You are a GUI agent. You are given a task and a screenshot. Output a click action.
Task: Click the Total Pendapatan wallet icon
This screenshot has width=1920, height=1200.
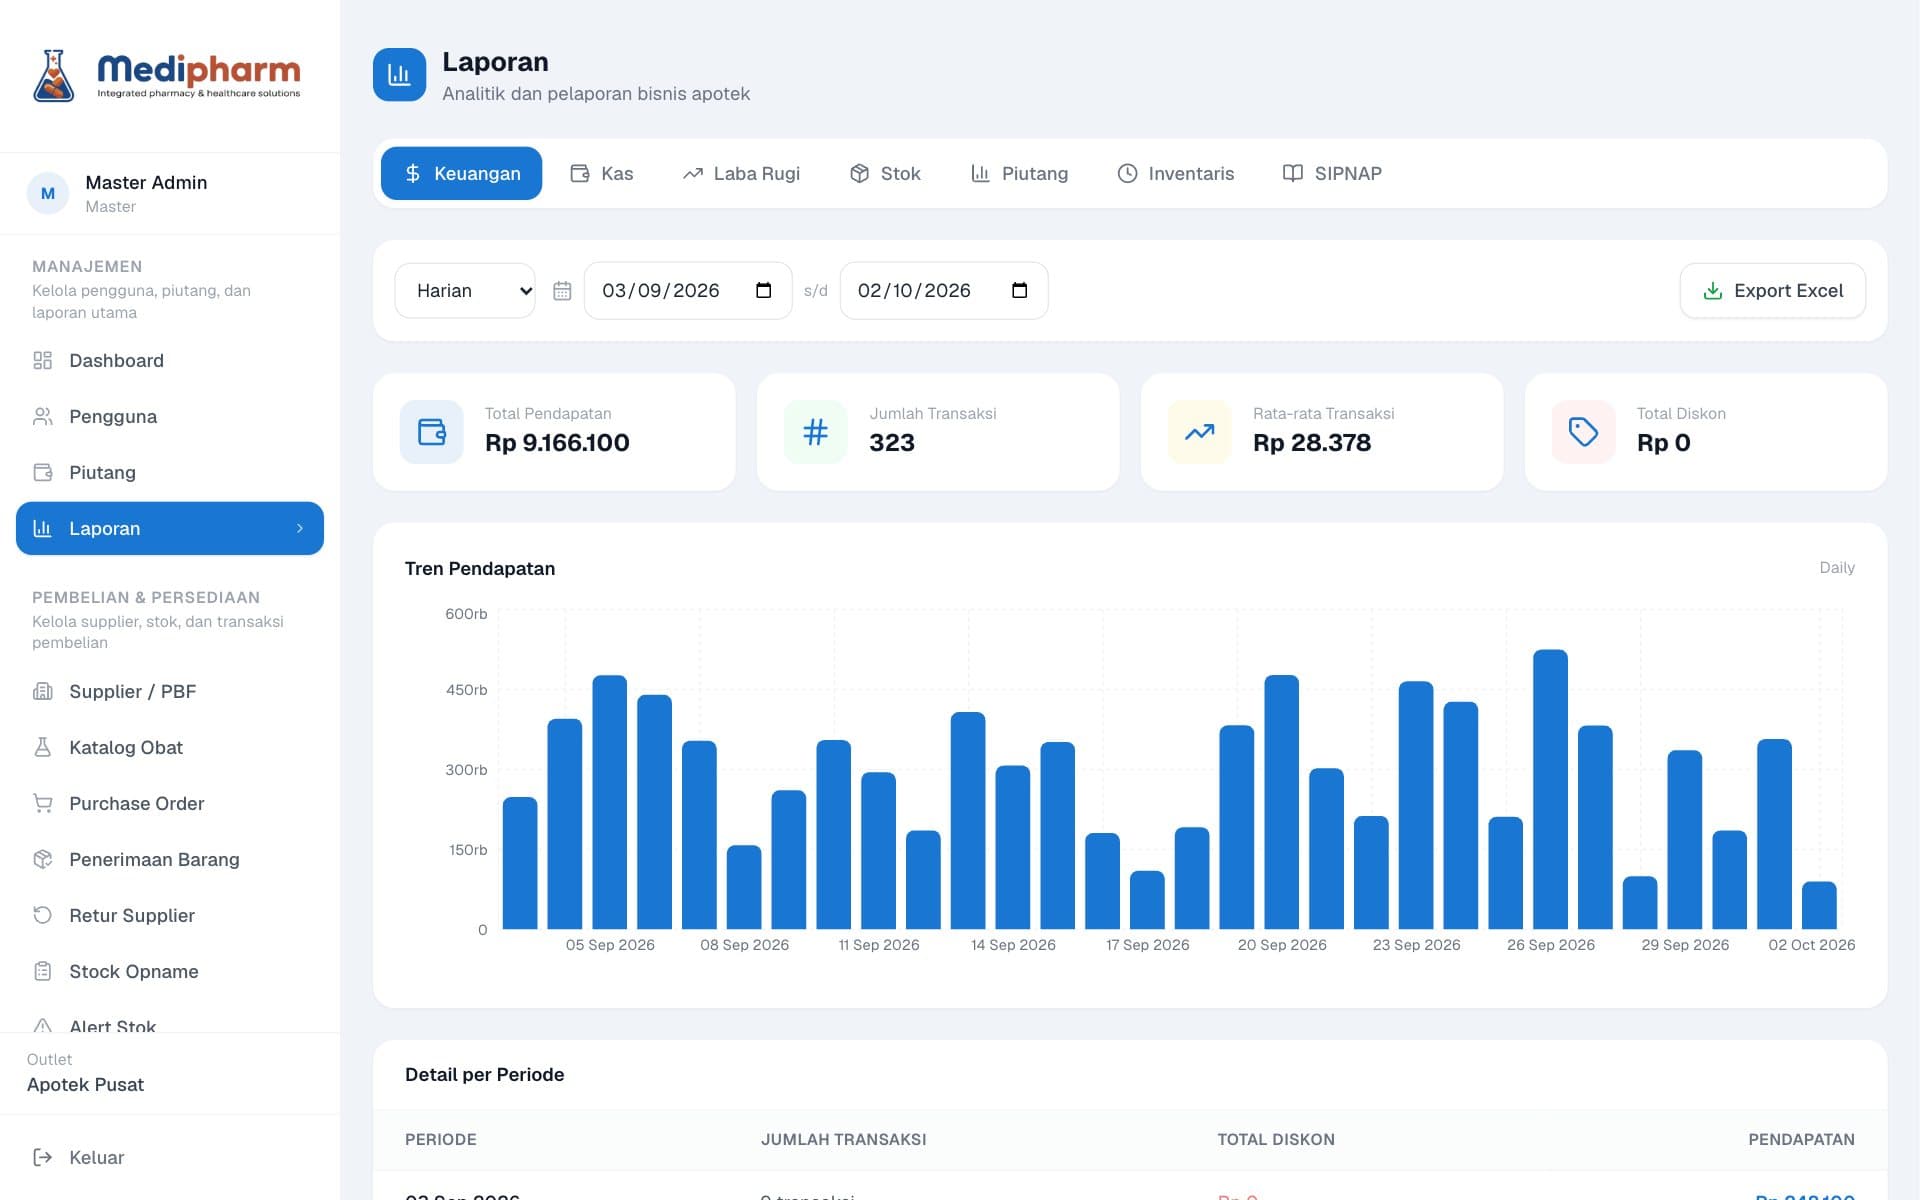point(432,432)
